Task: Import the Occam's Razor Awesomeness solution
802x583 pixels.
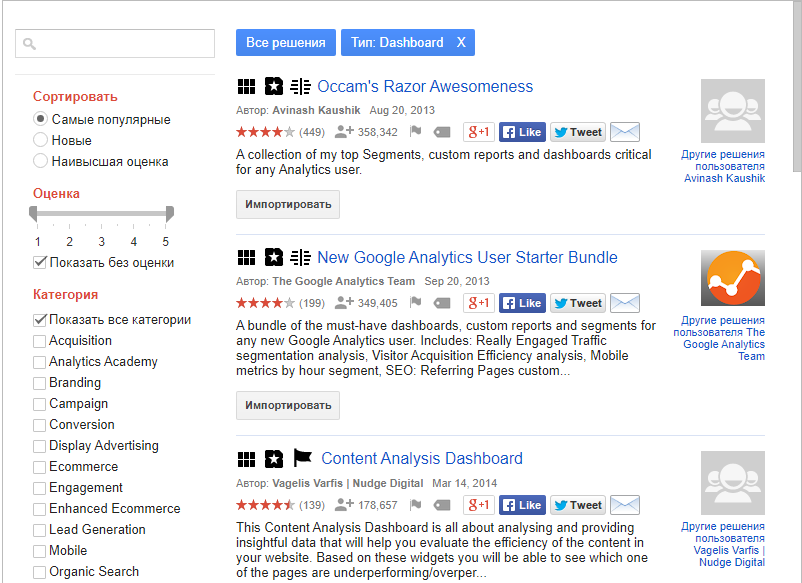Action: coord(287,205)
